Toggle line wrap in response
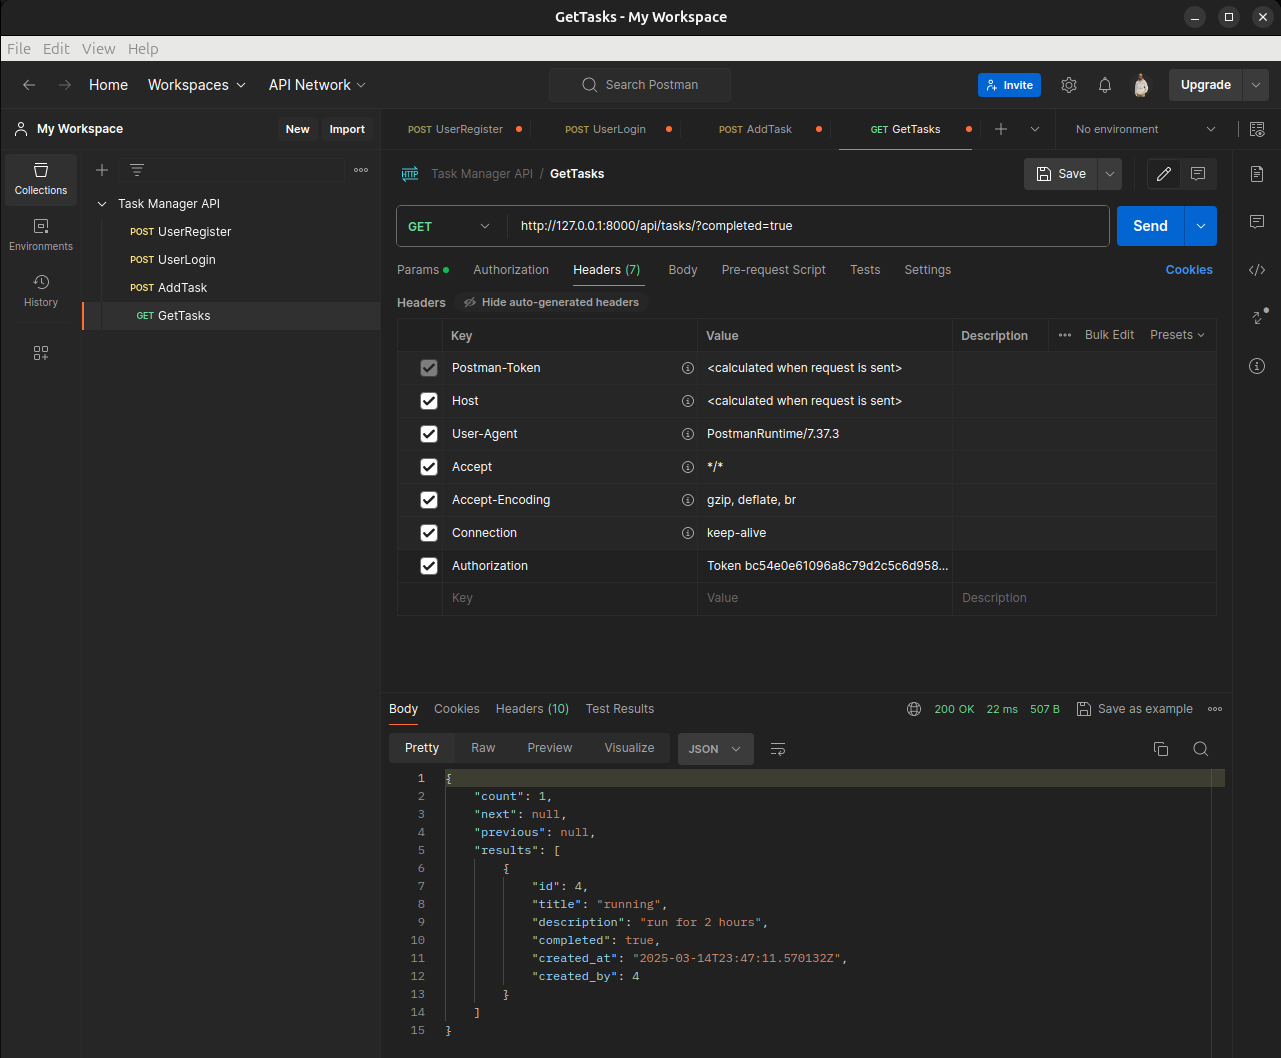The width and height of the screenshot is (1281, 1058). [778, 749]
